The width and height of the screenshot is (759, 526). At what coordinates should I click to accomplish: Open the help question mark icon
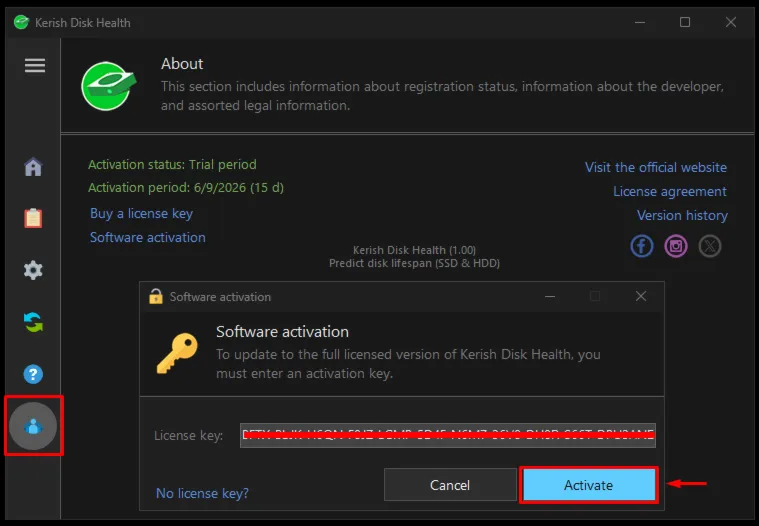coord(33,374)
